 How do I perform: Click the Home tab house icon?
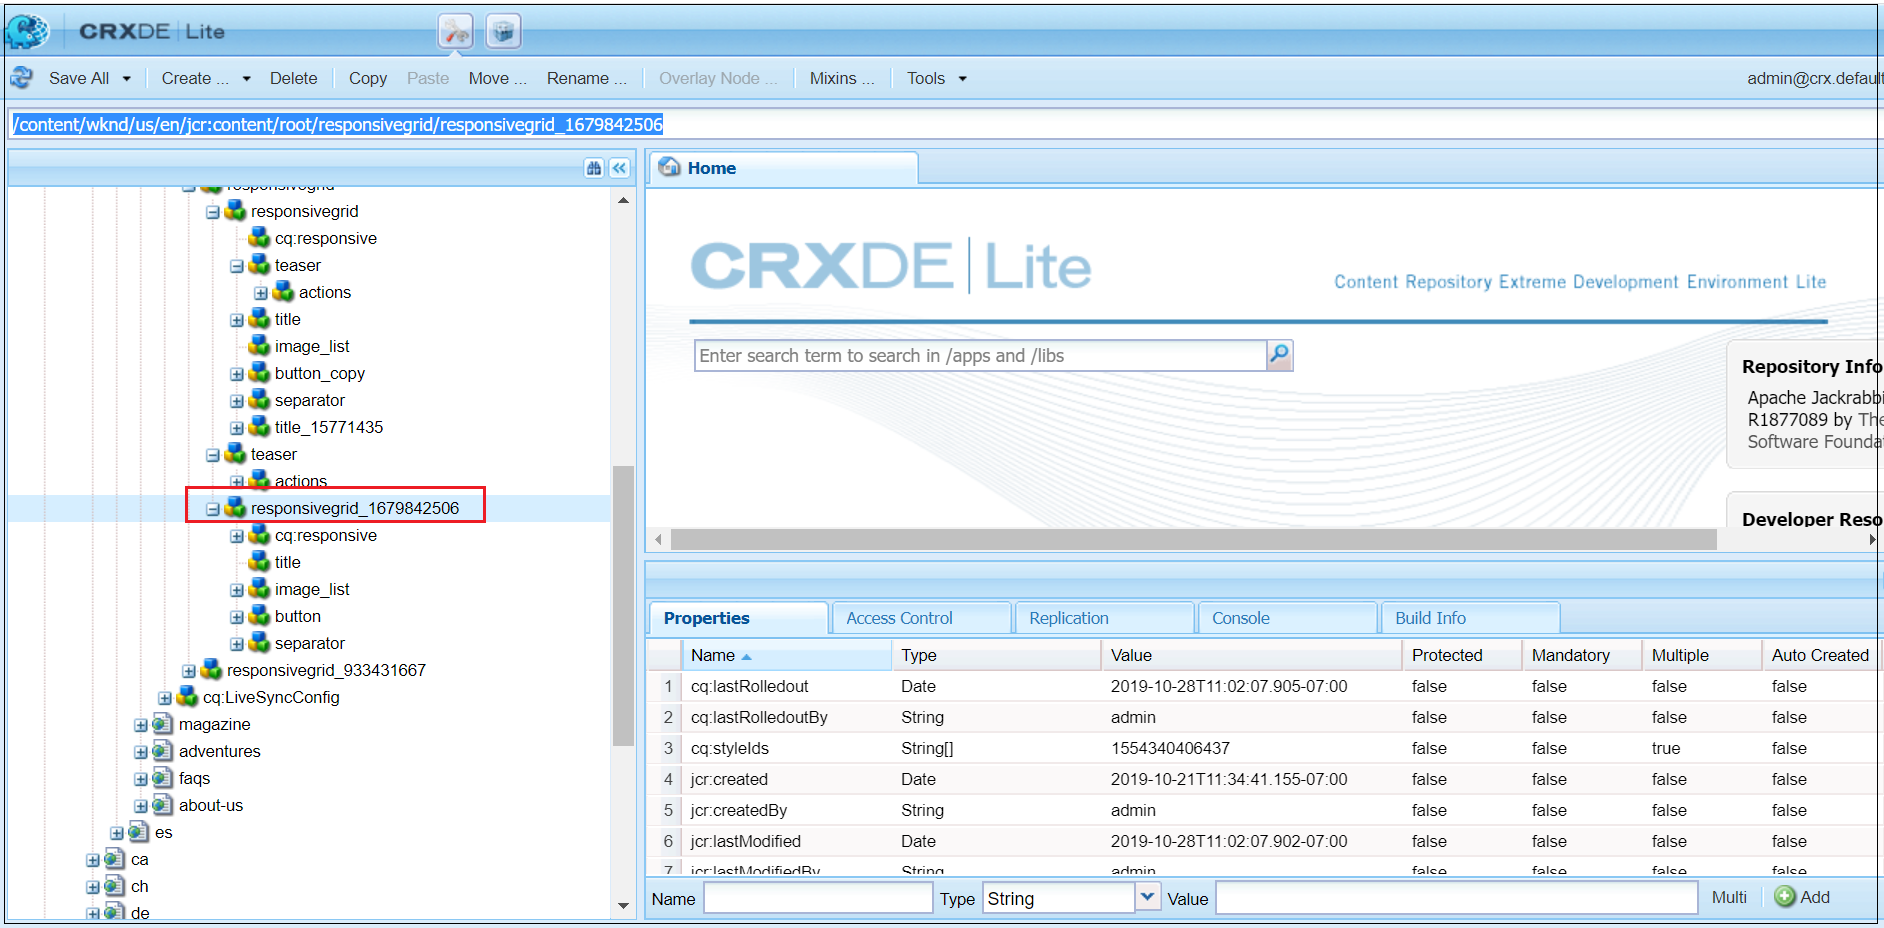click(670, 168)
